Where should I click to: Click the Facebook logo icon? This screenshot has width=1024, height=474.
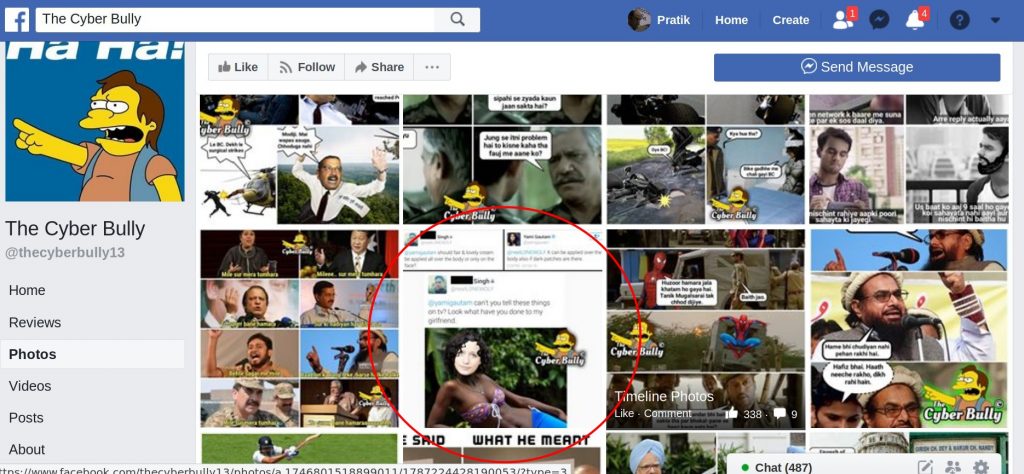point(17,20)
